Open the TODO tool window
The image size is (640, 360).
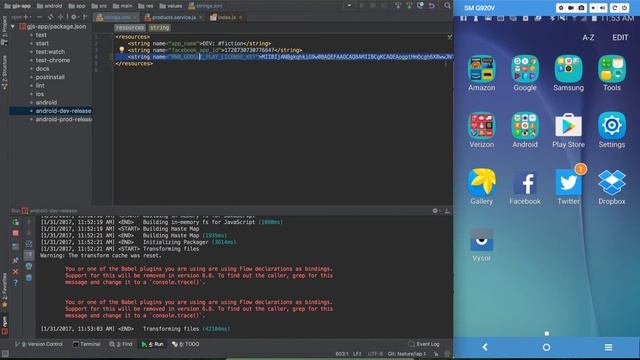click(x=186, y=344)
